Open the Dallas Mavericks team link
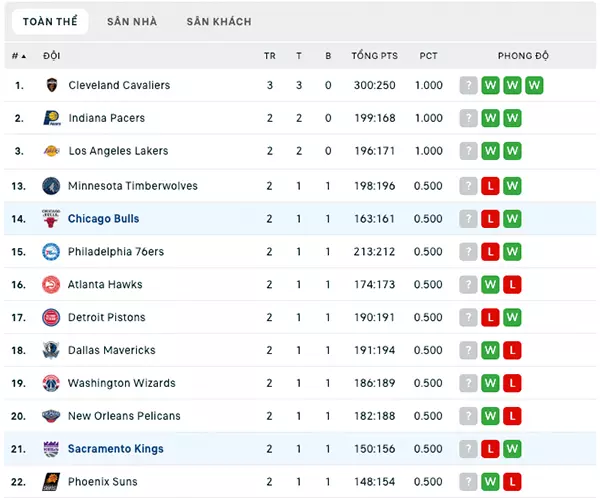 coord(112,350)
